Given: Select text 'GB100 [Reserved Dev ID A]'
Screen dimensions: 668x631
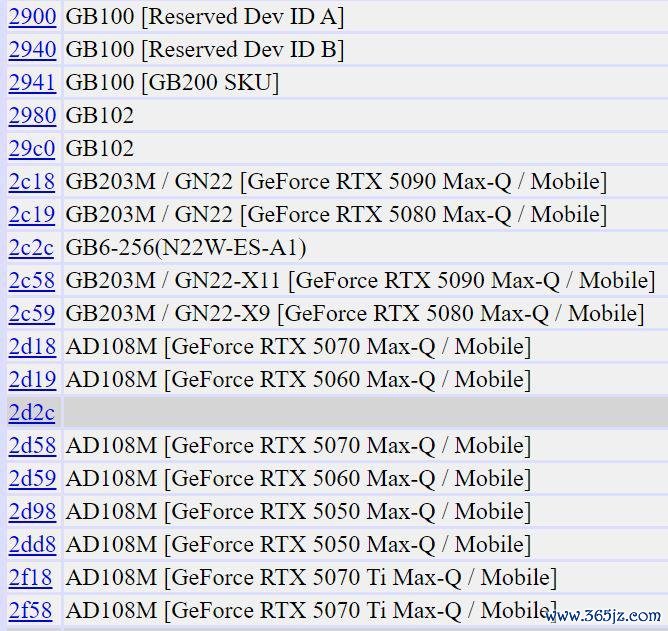Looking at the screenshot, I should pos(205,17).
